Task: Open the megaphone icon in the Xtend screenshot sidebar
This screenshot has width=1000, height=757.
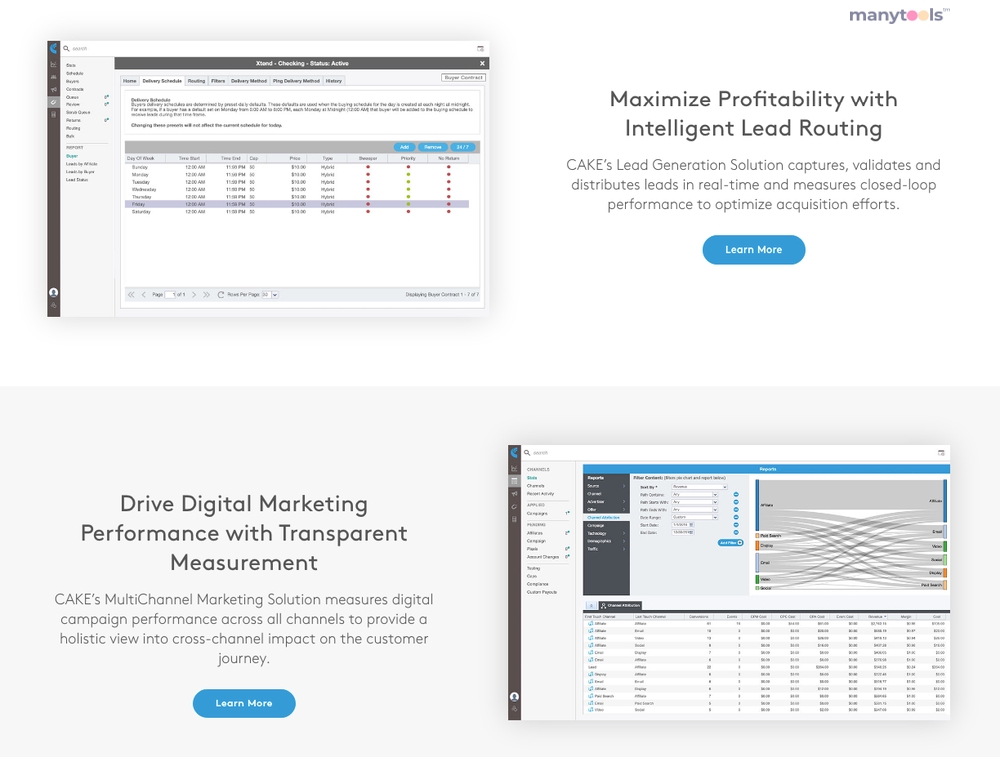Action: point(54,89)
